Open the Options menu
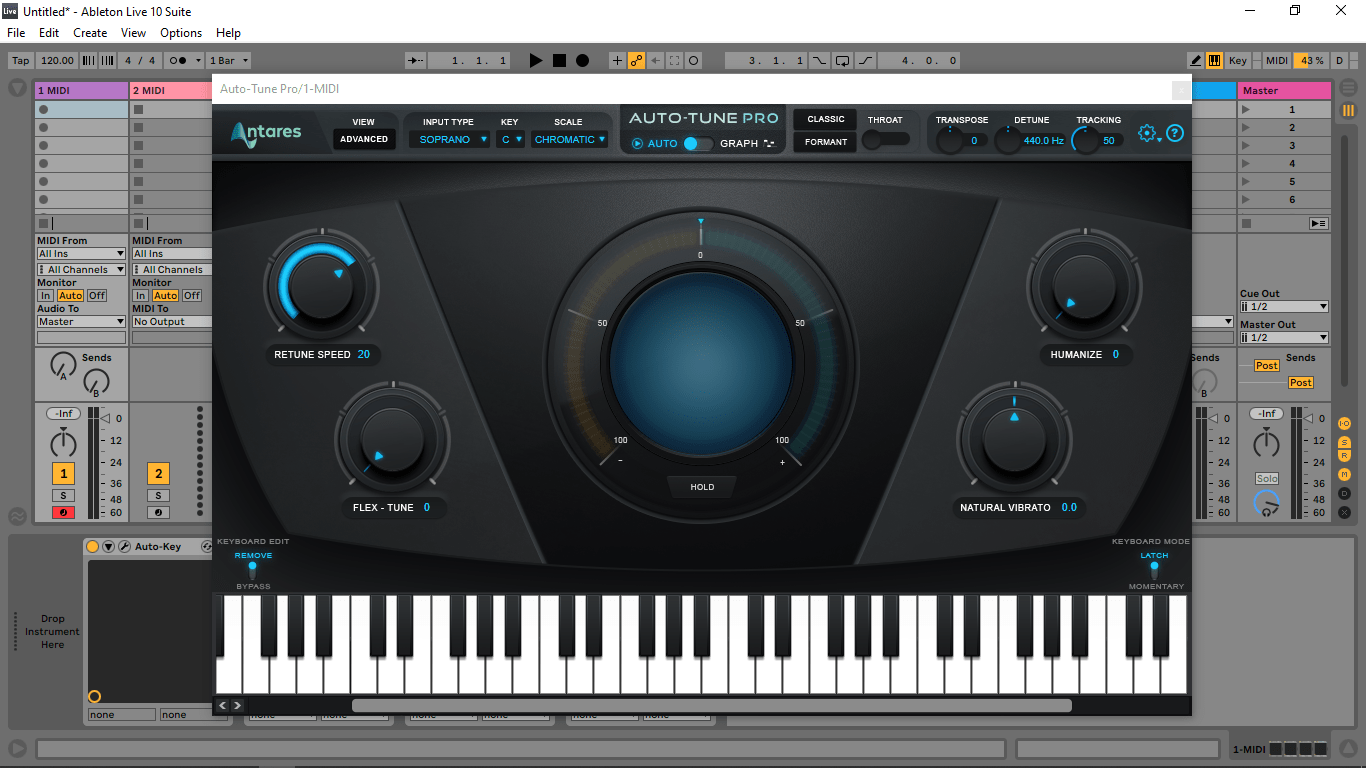1366x768 pixels. [181, 33]
